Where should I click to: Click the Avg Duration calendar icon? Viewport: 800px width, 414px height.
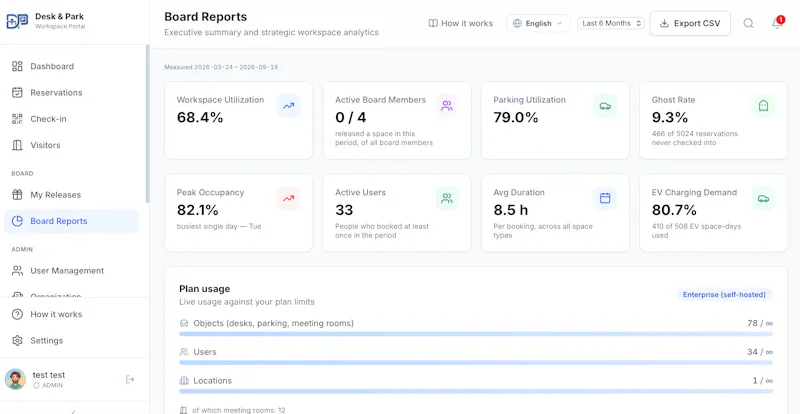tap(605, 199)
